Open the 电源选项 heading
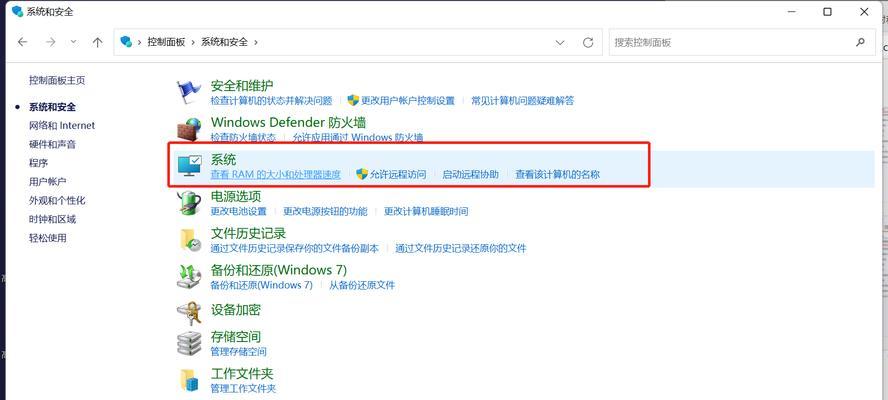The width and height of the screenshot is (888, 400). 236,197
